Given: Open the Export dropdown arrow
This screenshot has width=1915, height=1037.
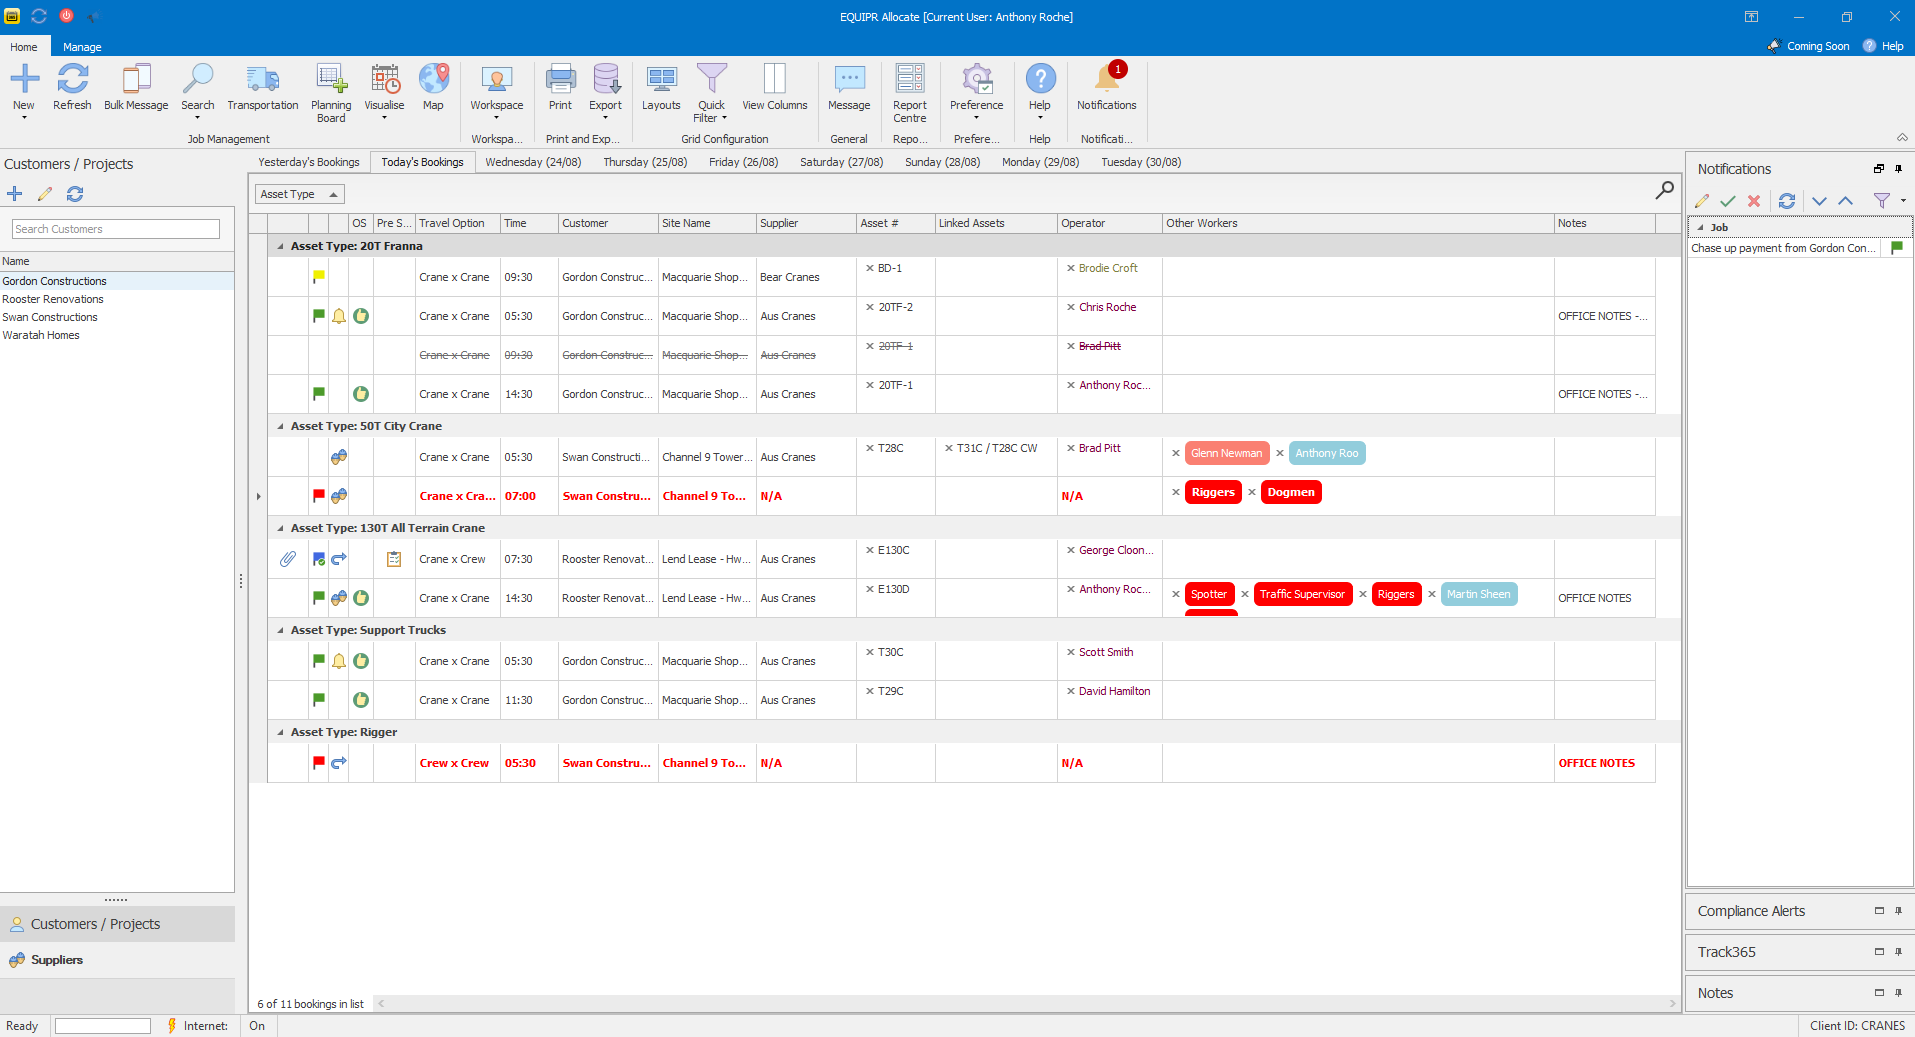Looking at the screenshot, I should pyautogui.click(x=605, y=117).
